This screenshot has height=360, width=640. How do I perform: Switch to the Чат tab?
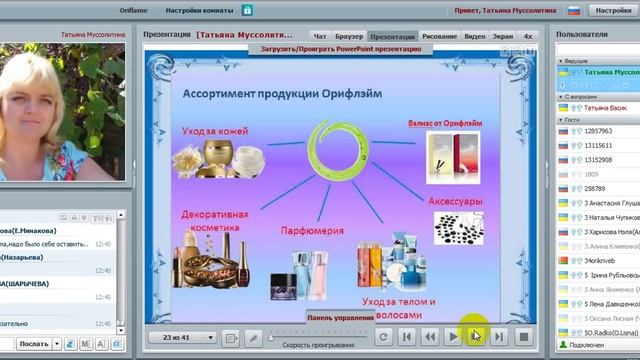[320, 36]
